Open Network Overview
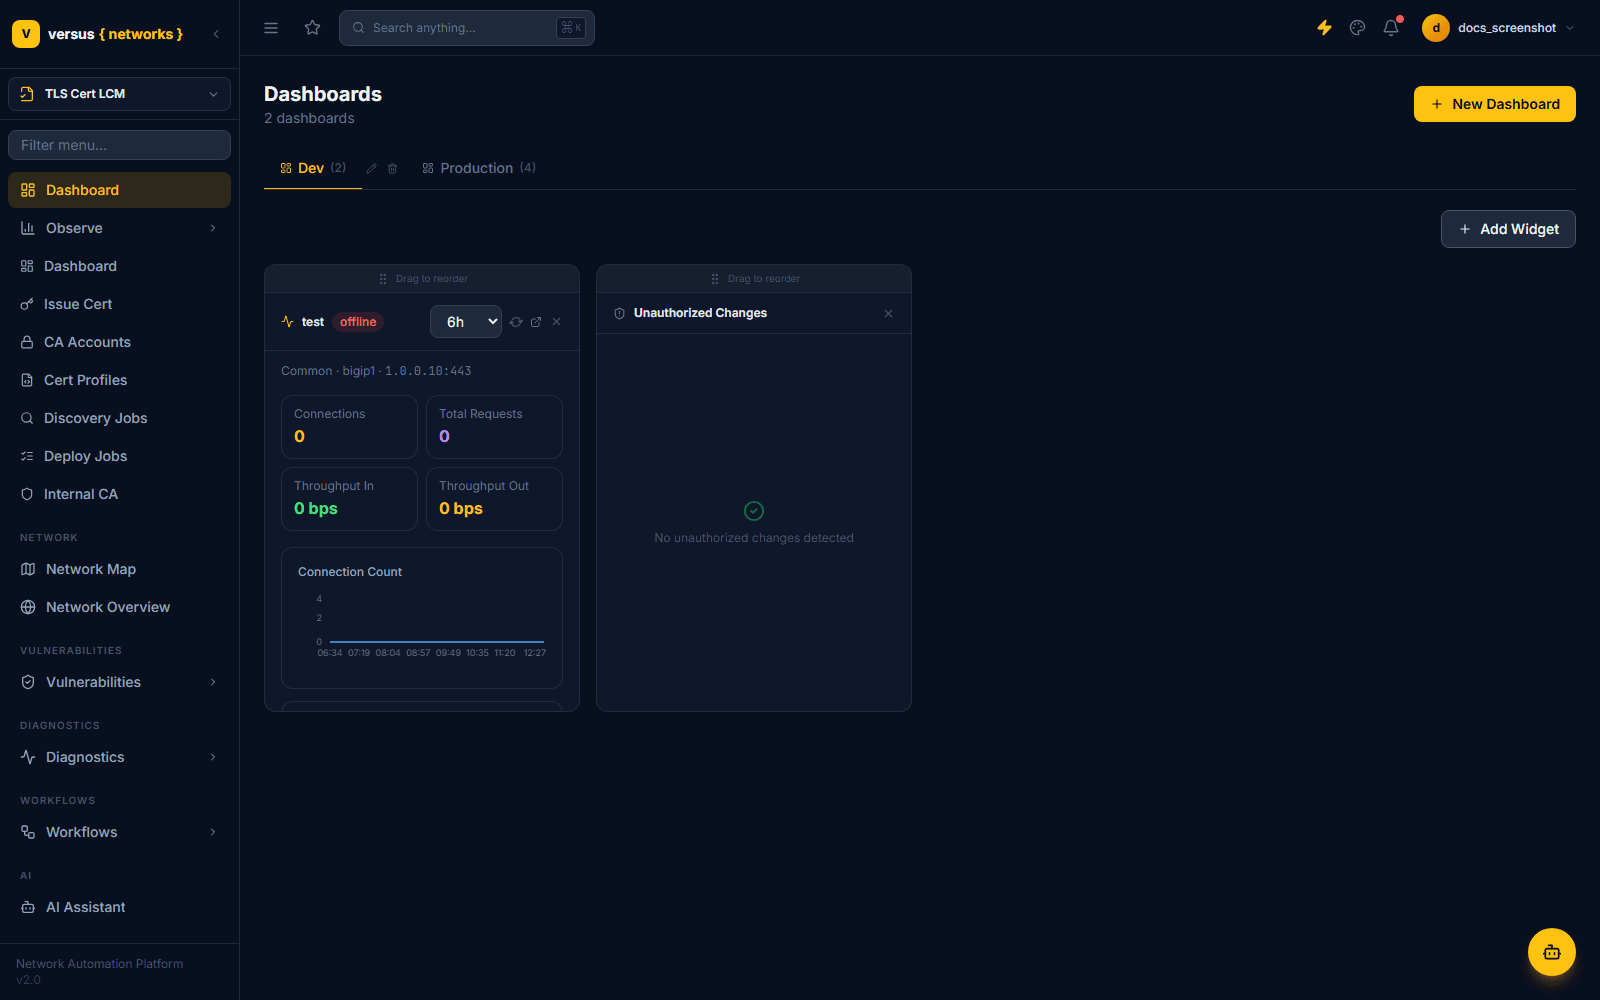 (119, 607)
